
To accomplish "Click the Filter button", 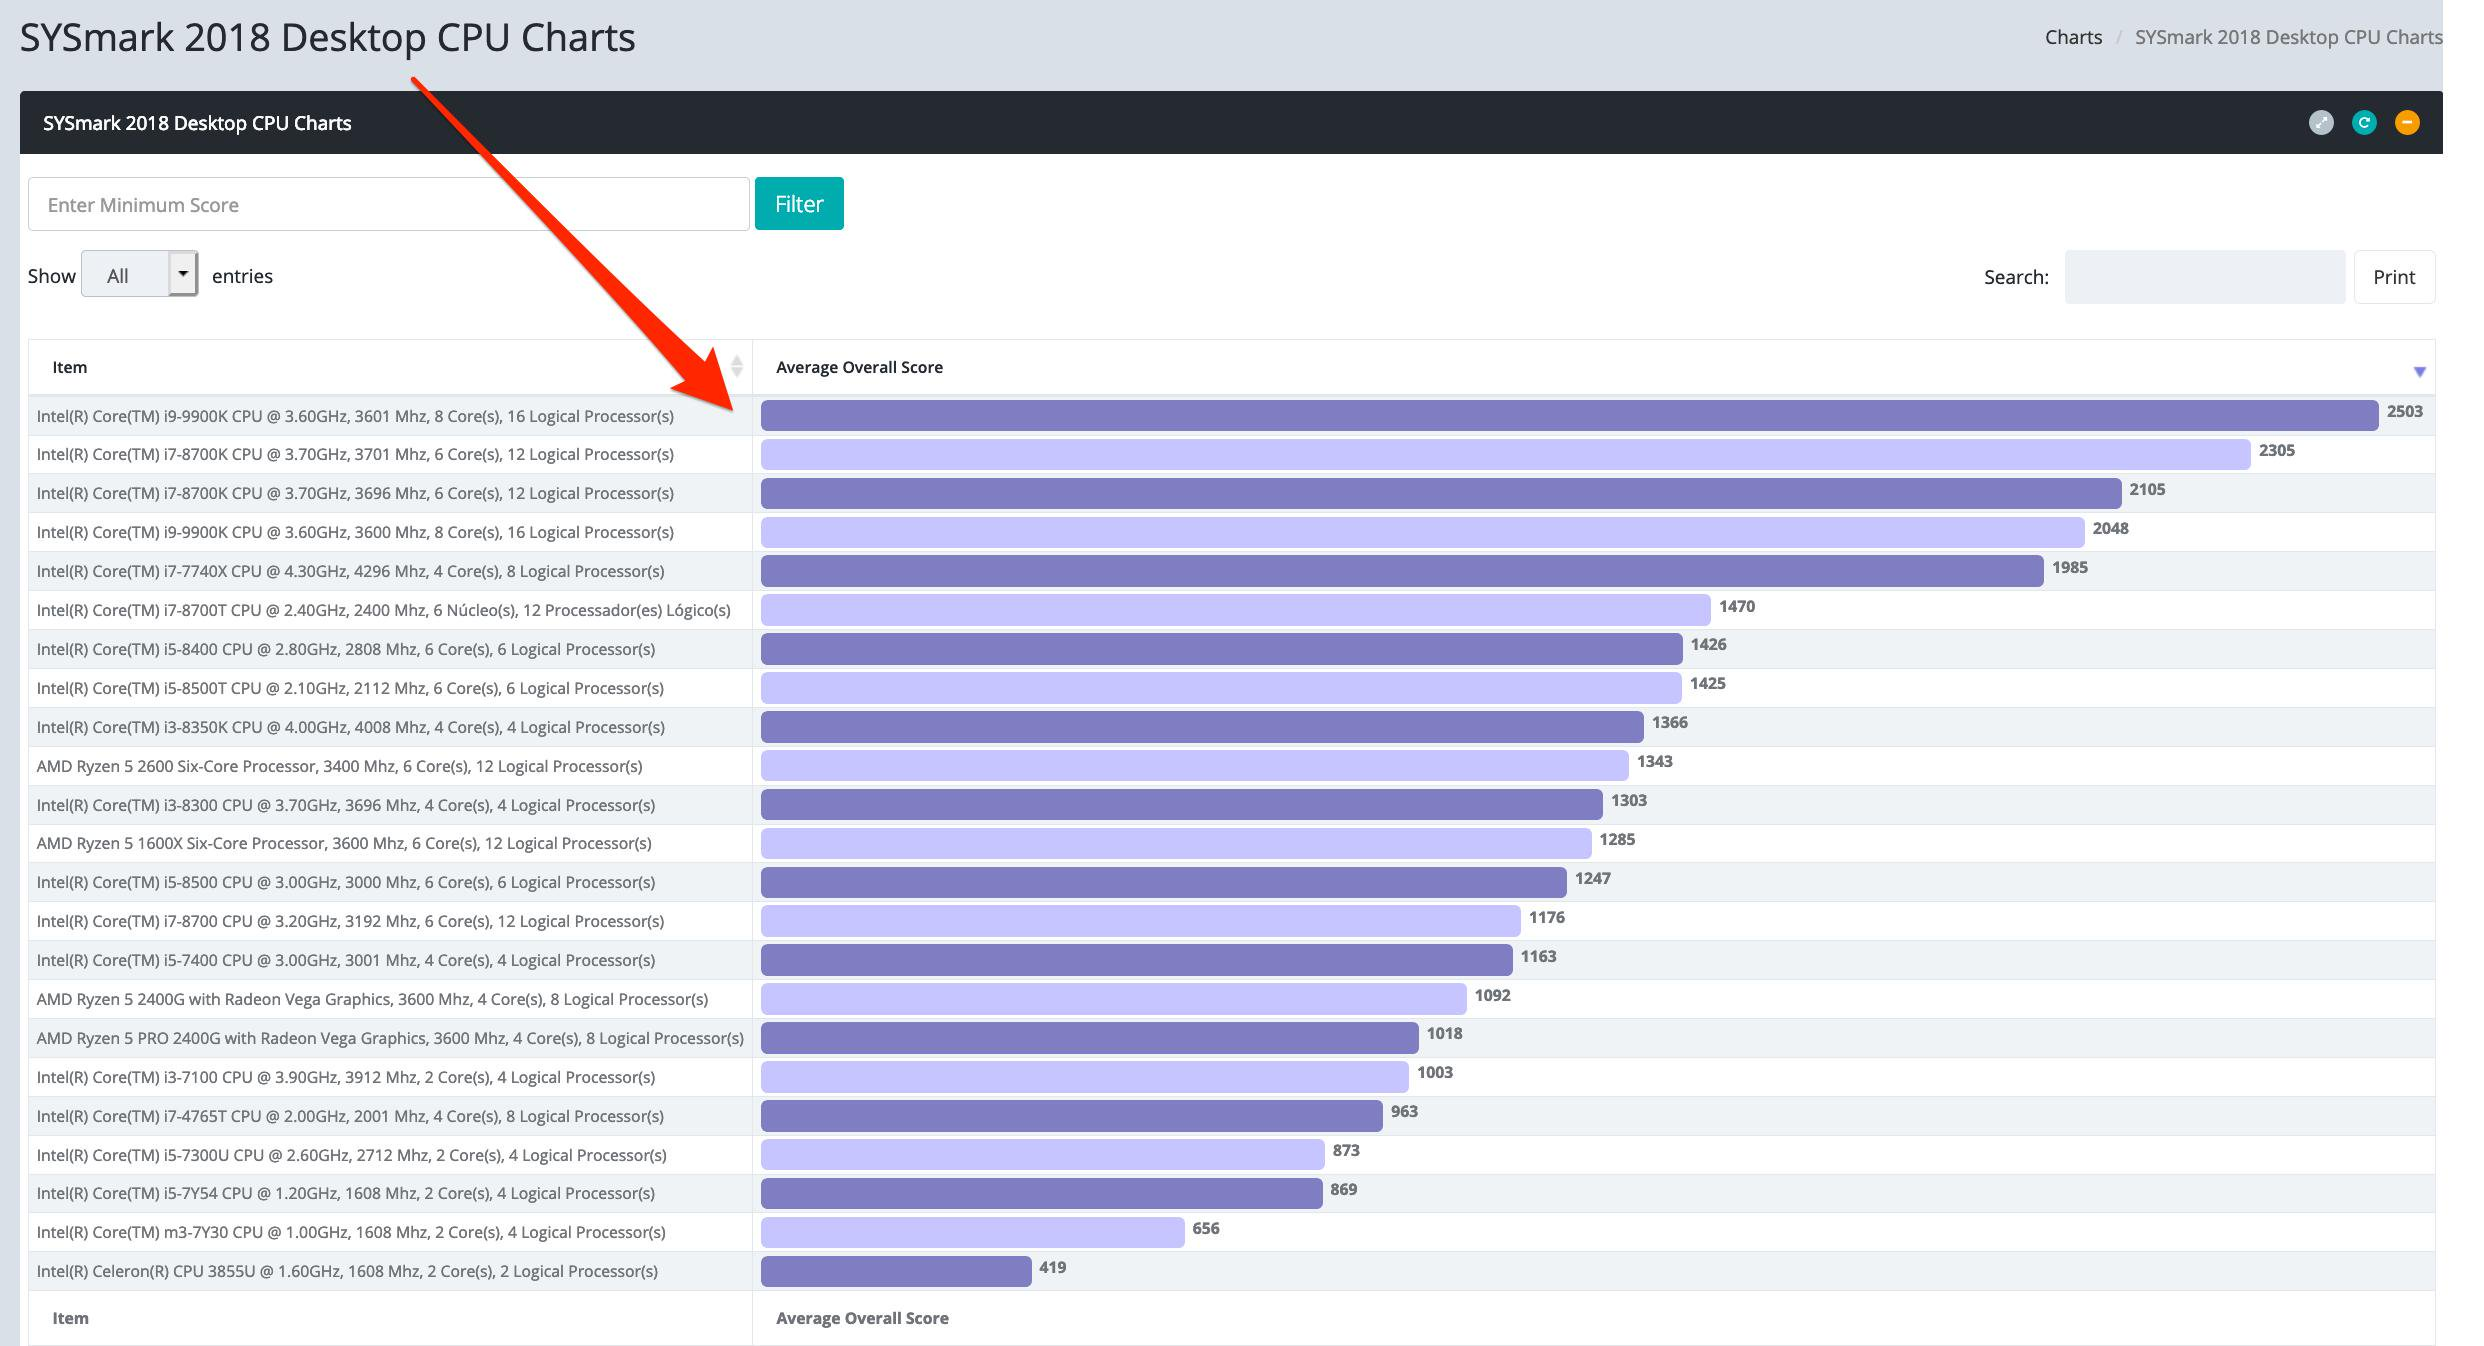I will 799,204.
